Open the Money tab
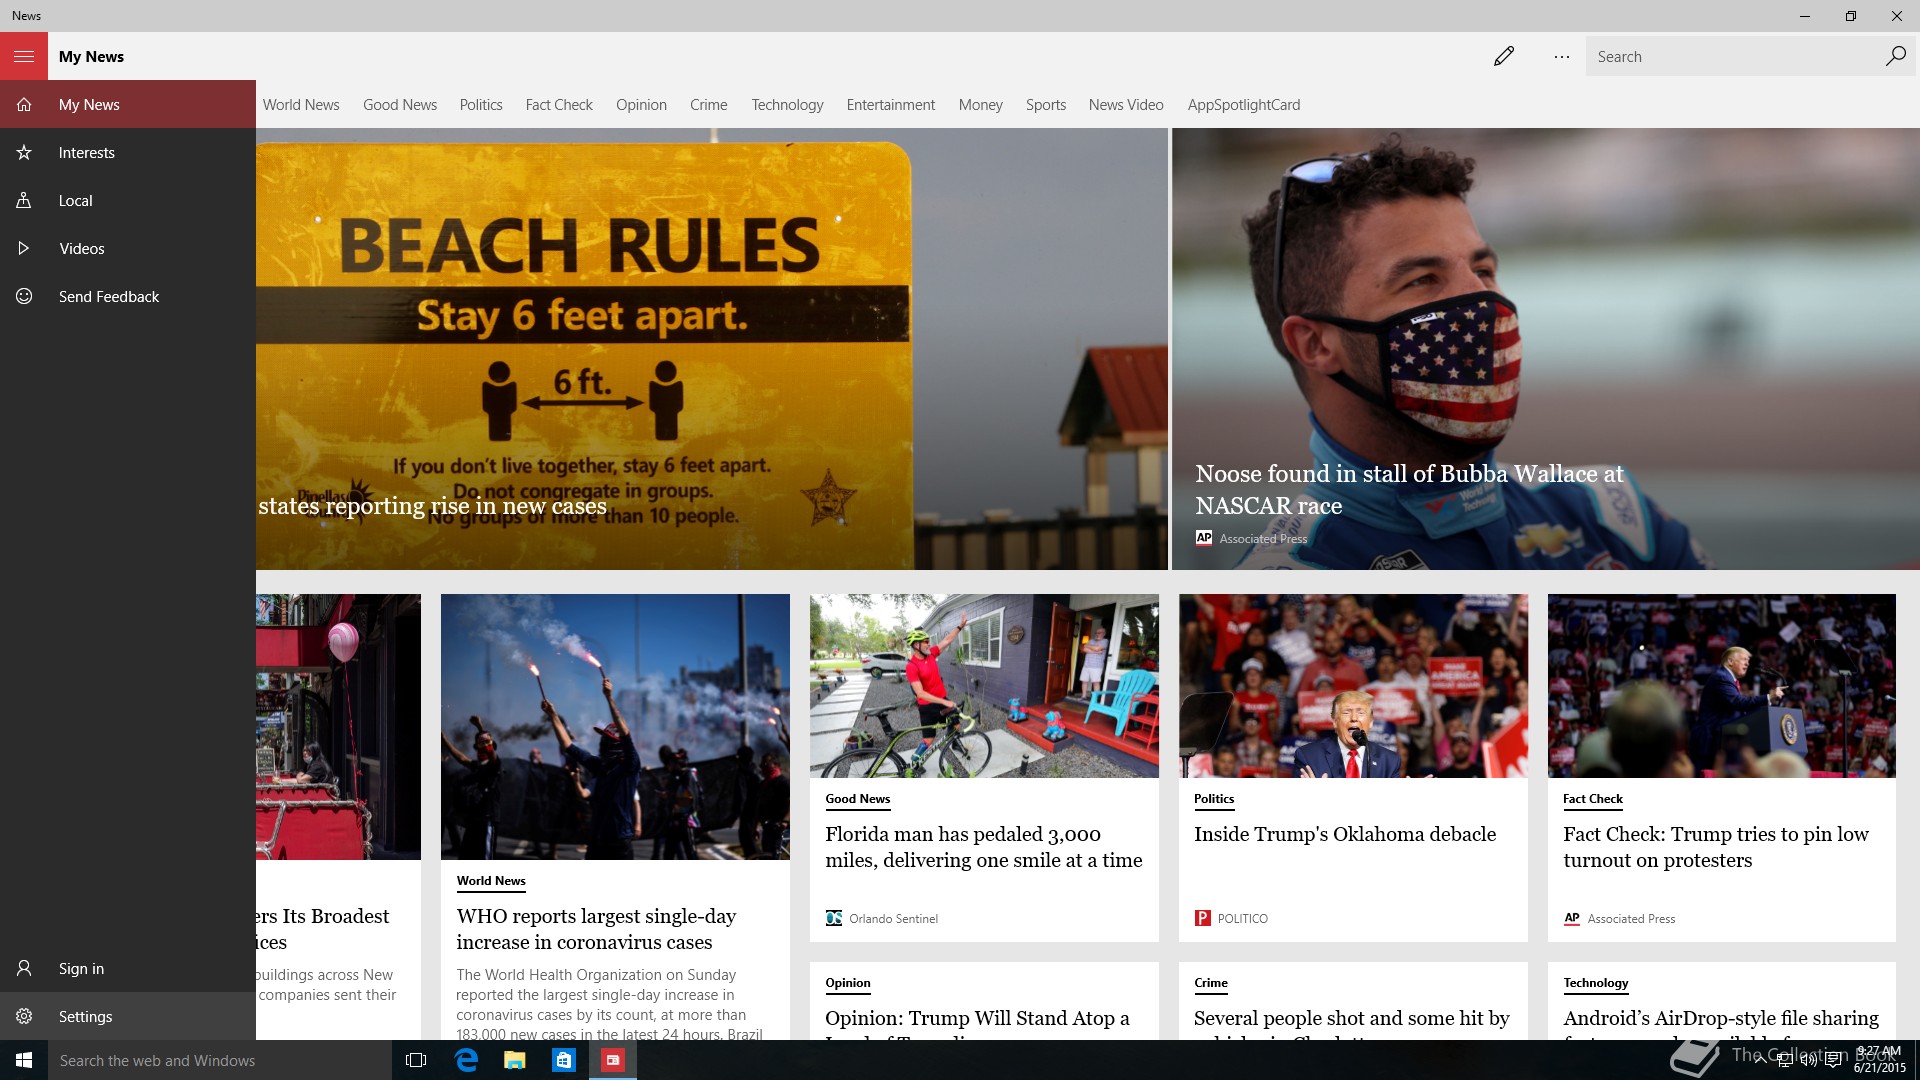1920x1080 pixels. pos(980,105)
